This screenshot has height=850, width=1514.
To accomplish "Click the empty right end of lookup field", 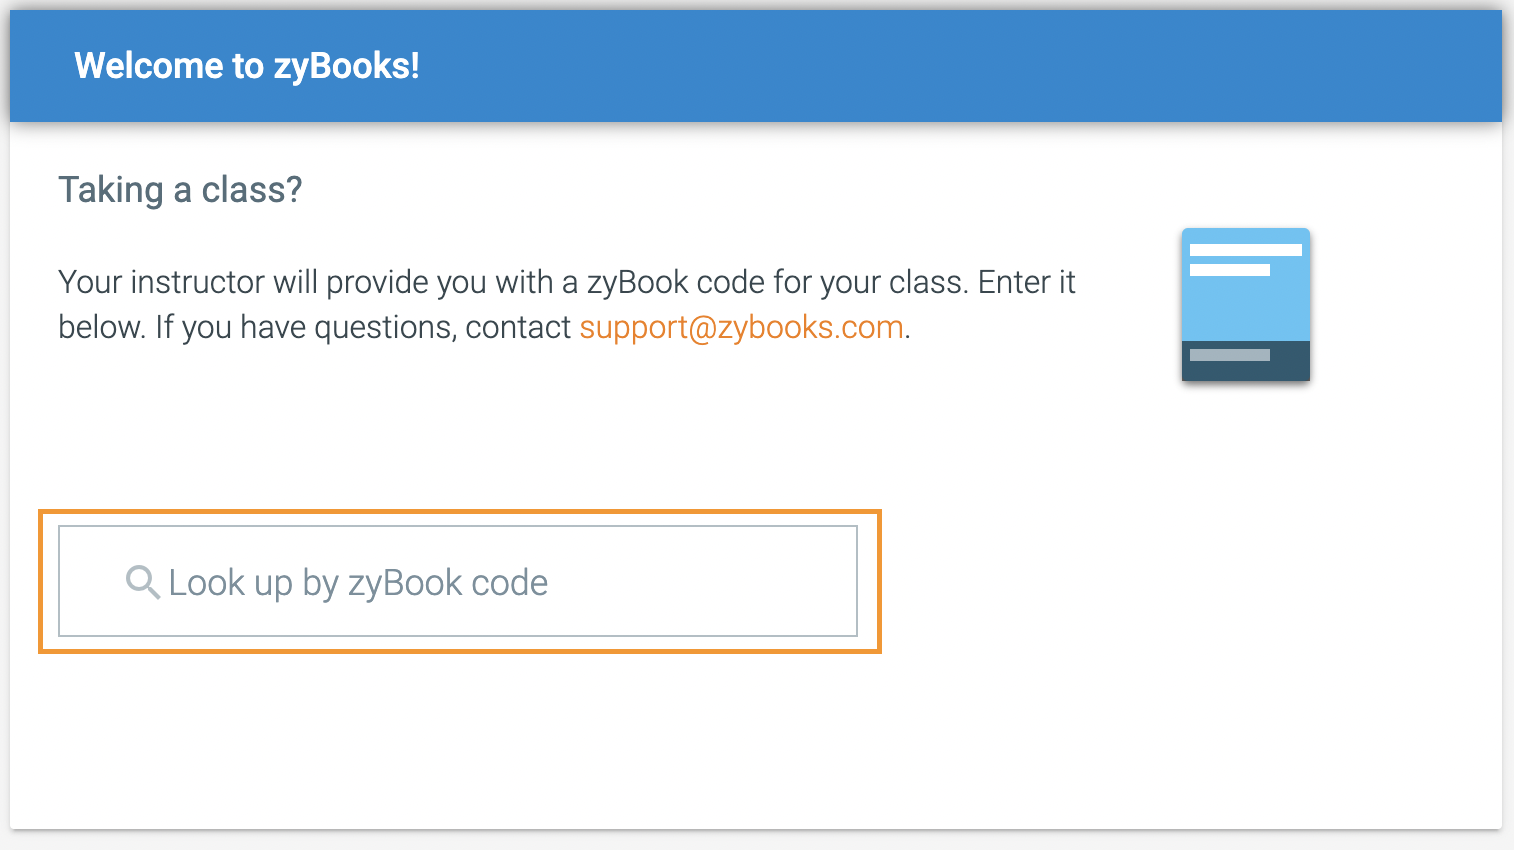I will 780,581.
